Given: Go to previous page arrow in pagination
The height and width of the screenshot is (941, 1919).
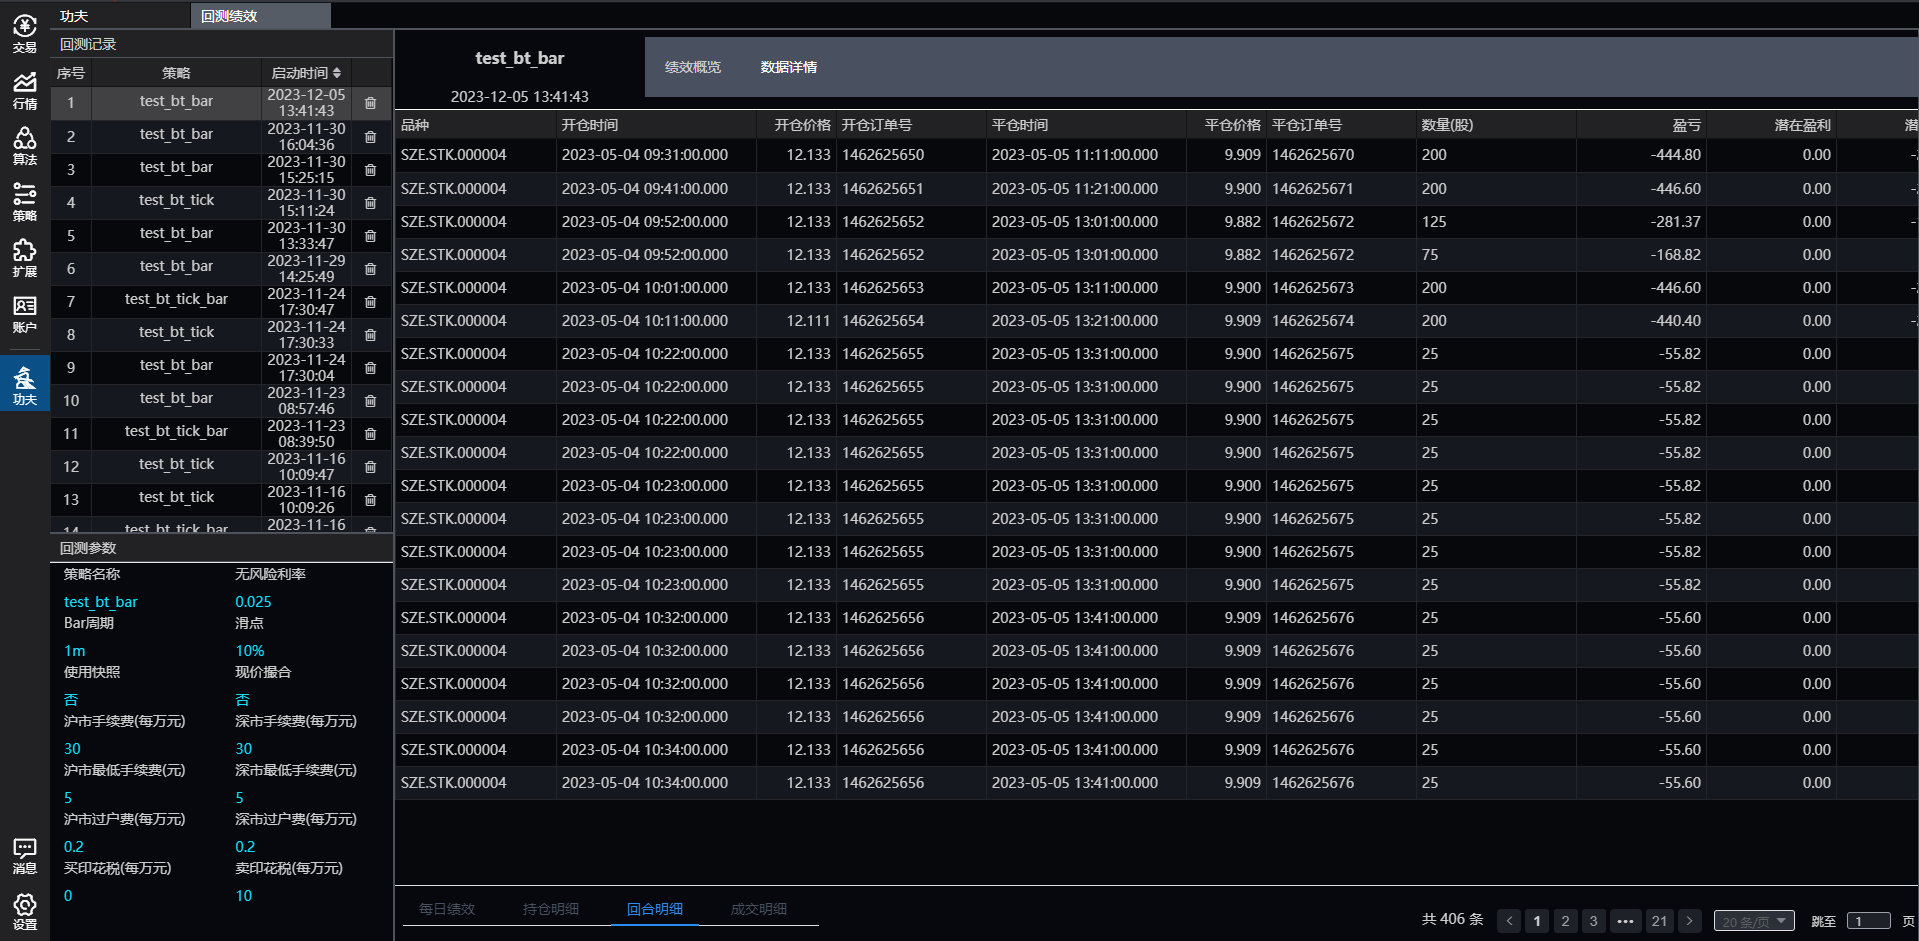Looking at the screenshot, I should (x=1509, y=921).
